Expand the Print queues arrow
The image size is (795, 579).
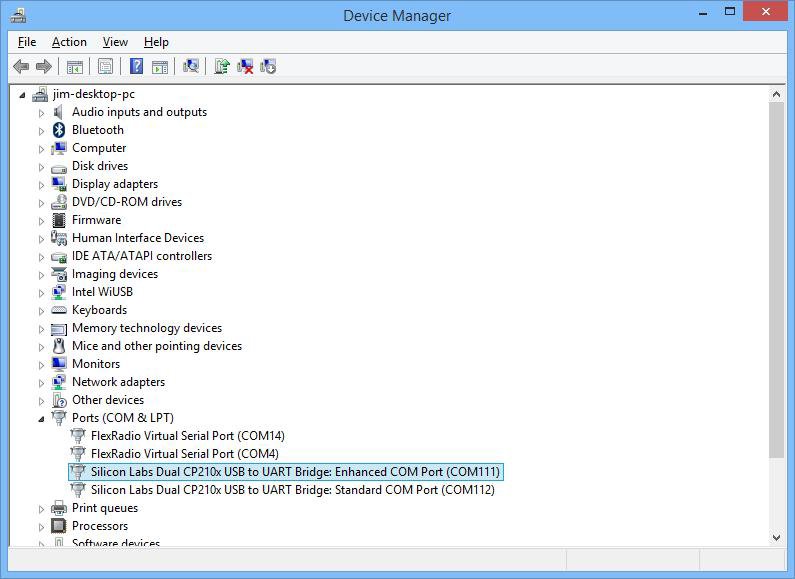click(x=42, y=509)
